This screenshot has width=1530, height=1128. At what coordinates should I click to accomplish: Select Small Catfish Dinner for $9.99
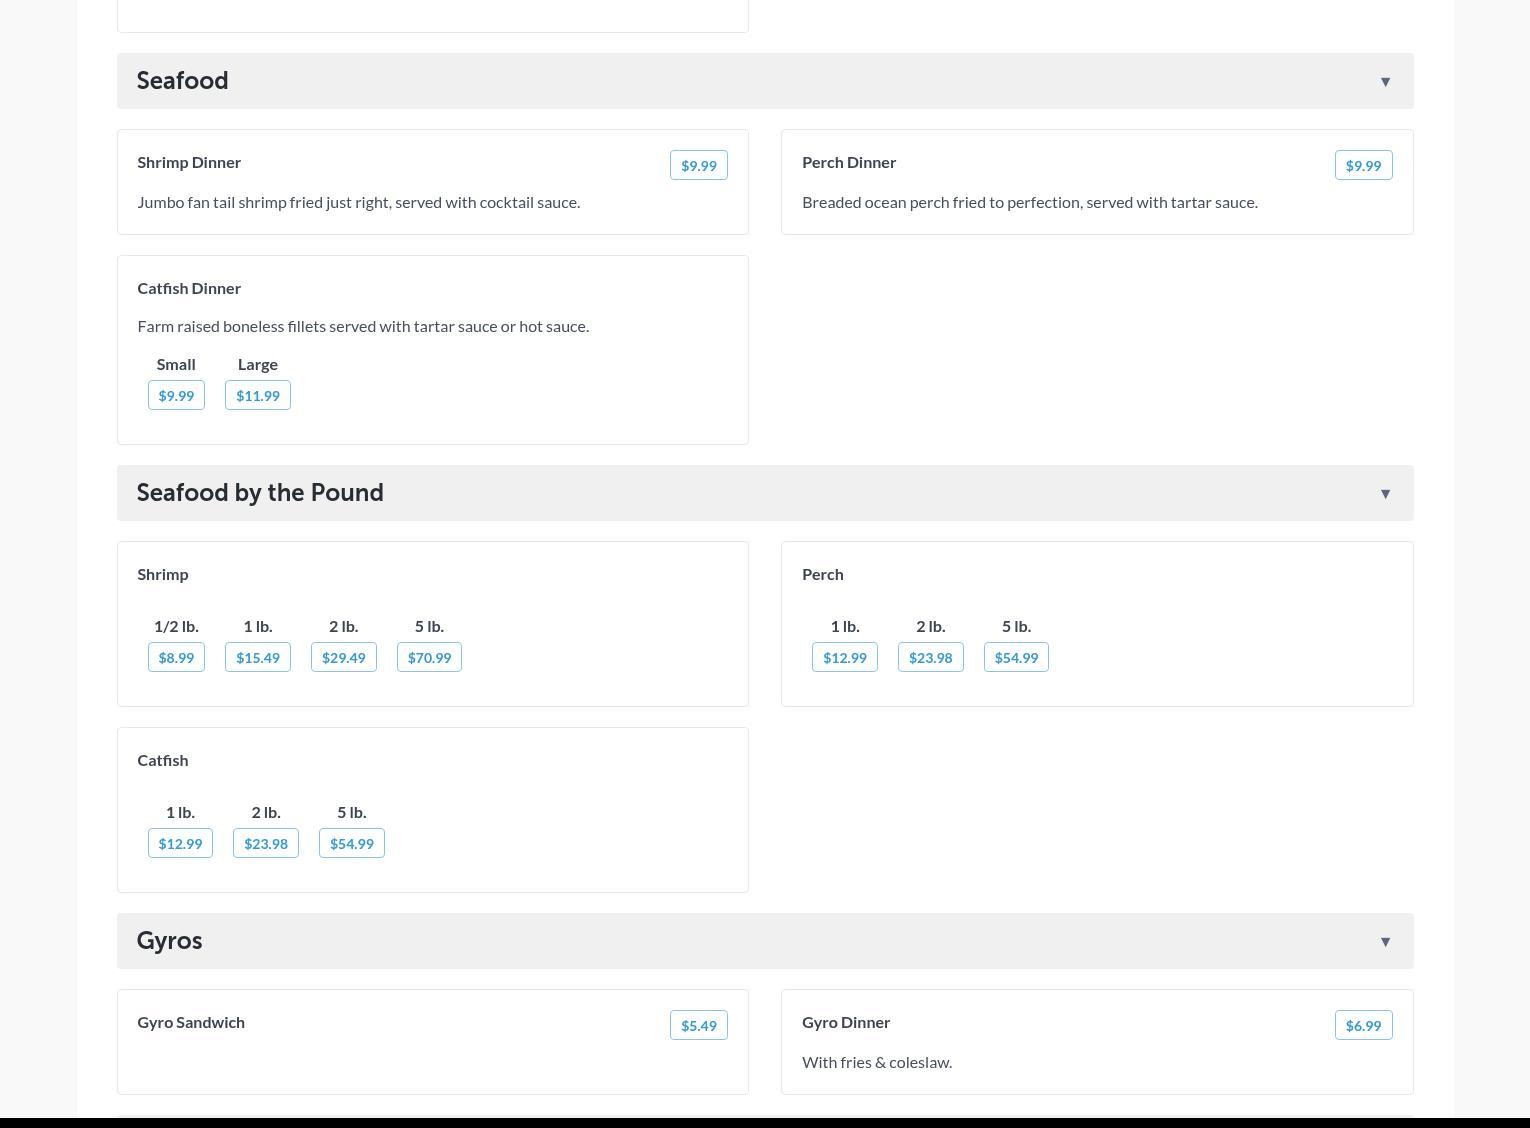pyautogui.click(x=176, y=396)
